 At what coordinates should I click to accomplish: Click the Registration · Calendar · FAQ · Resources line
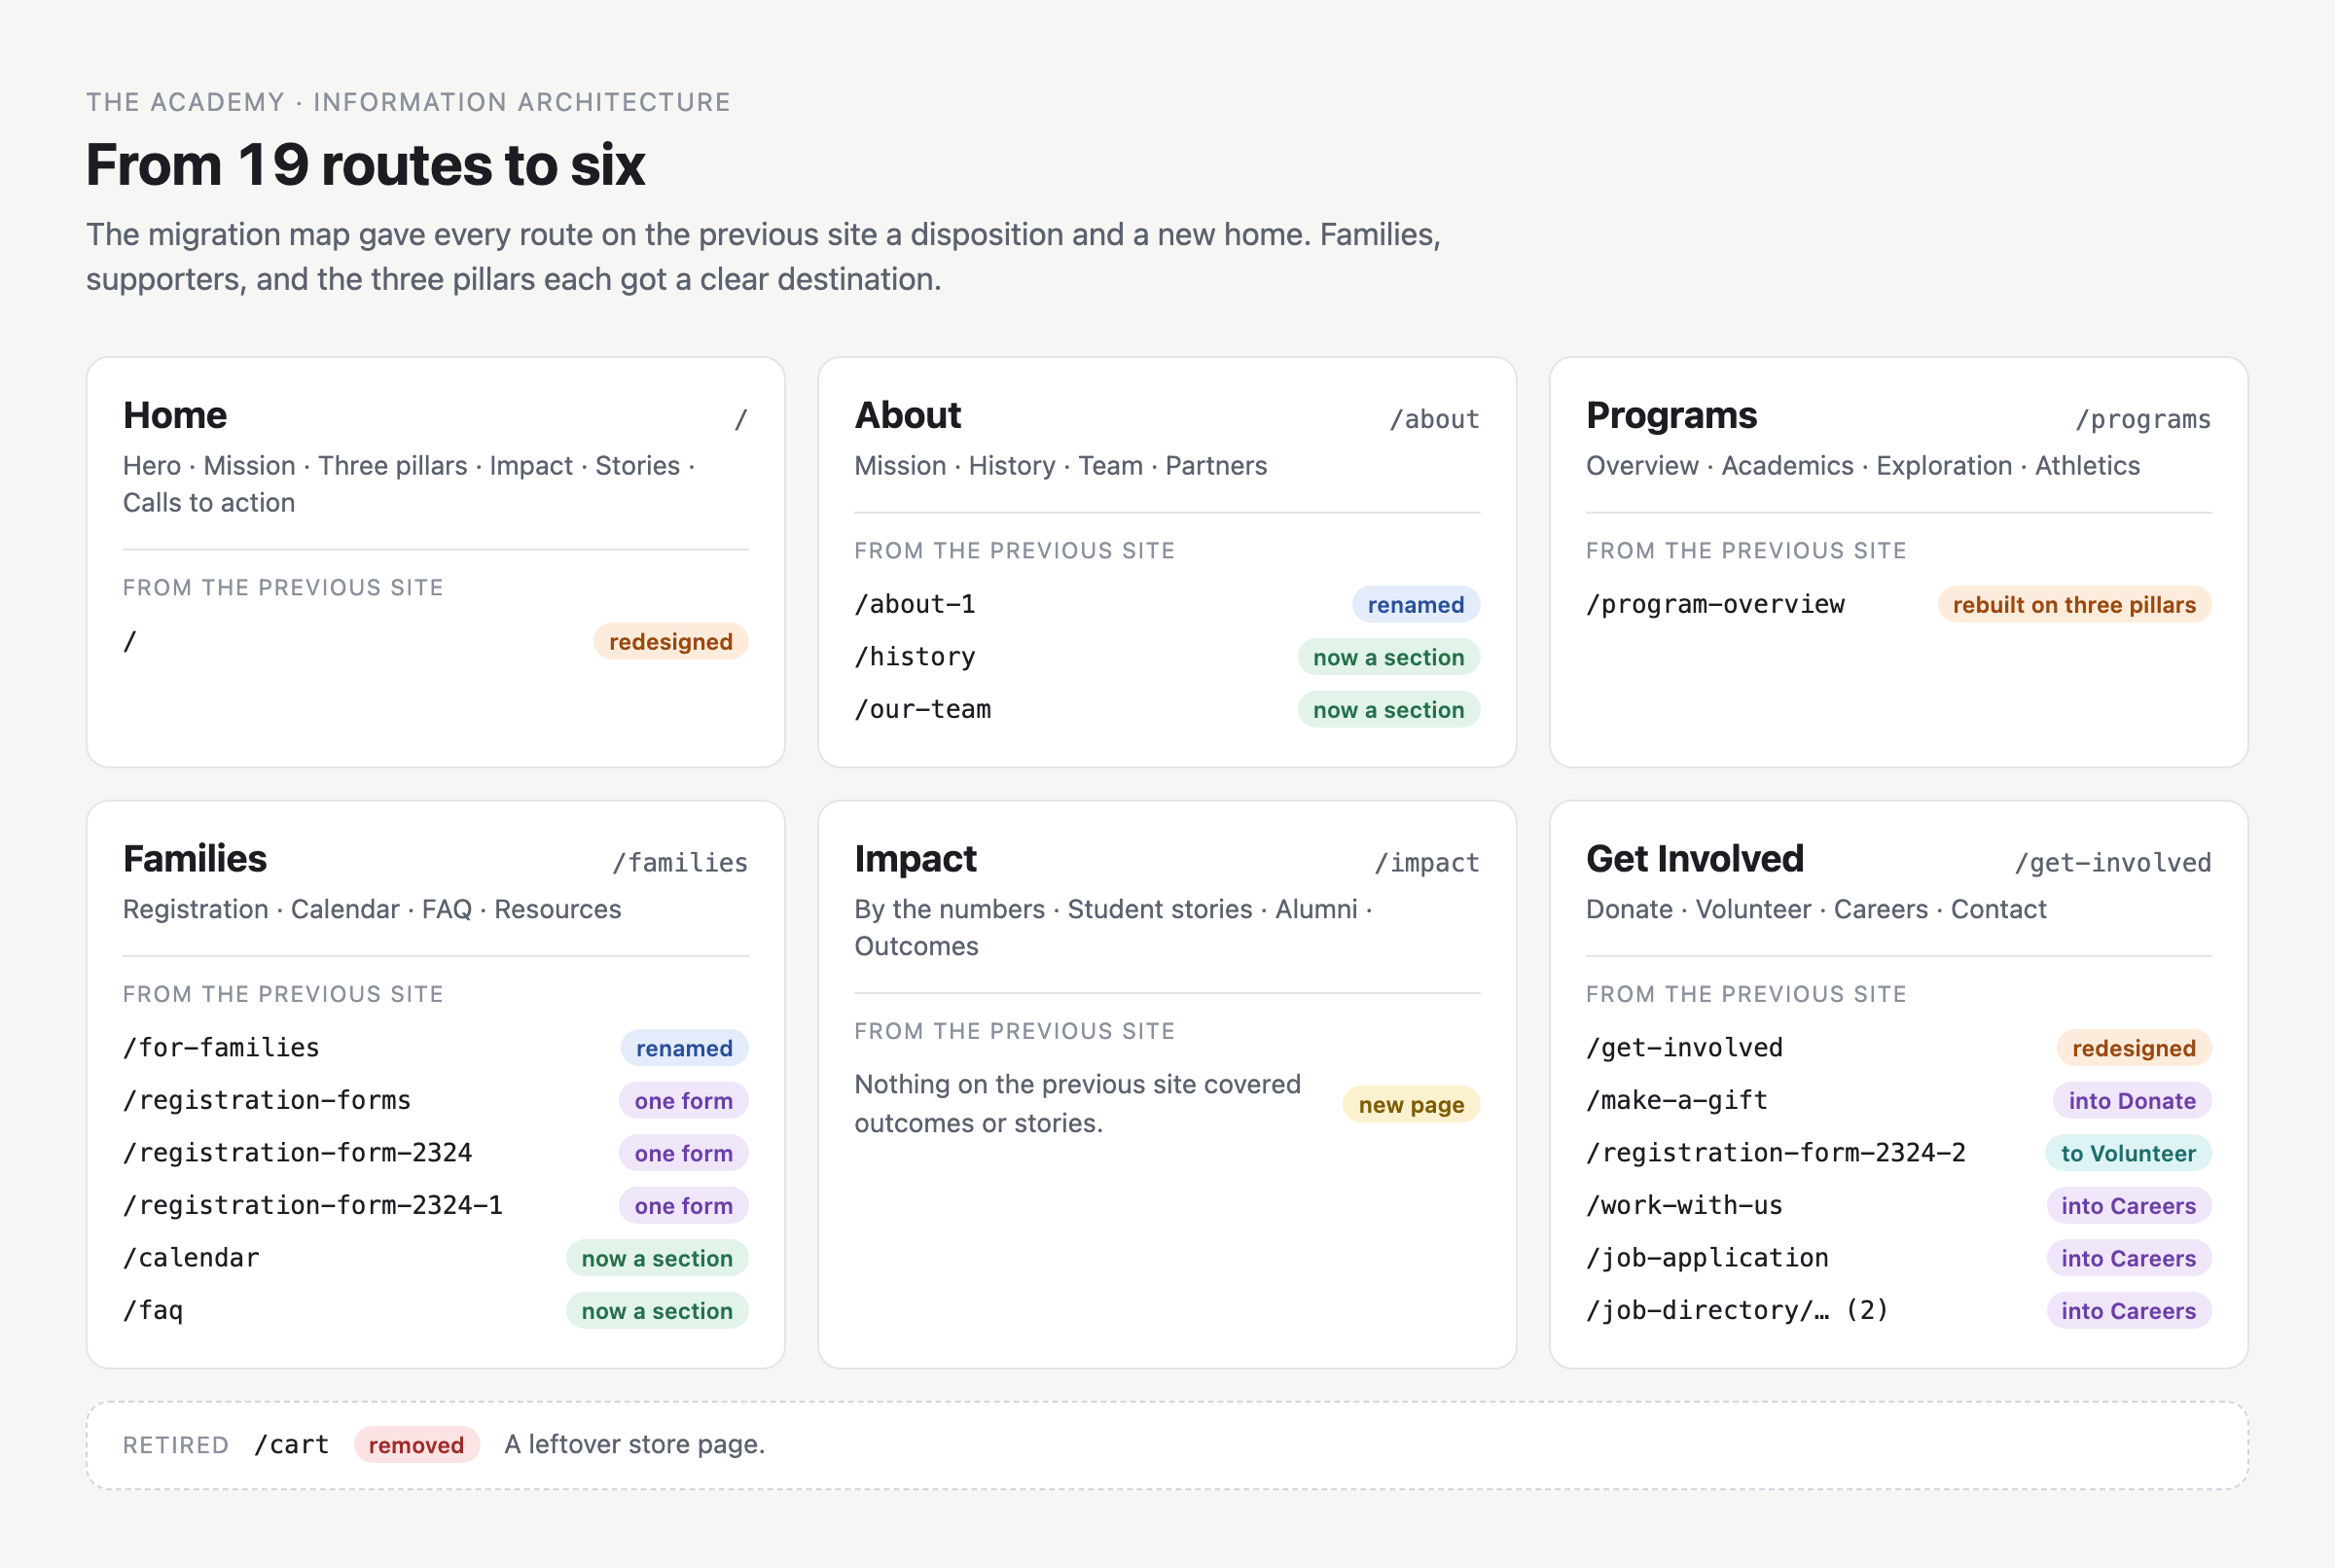coord(372,909)
